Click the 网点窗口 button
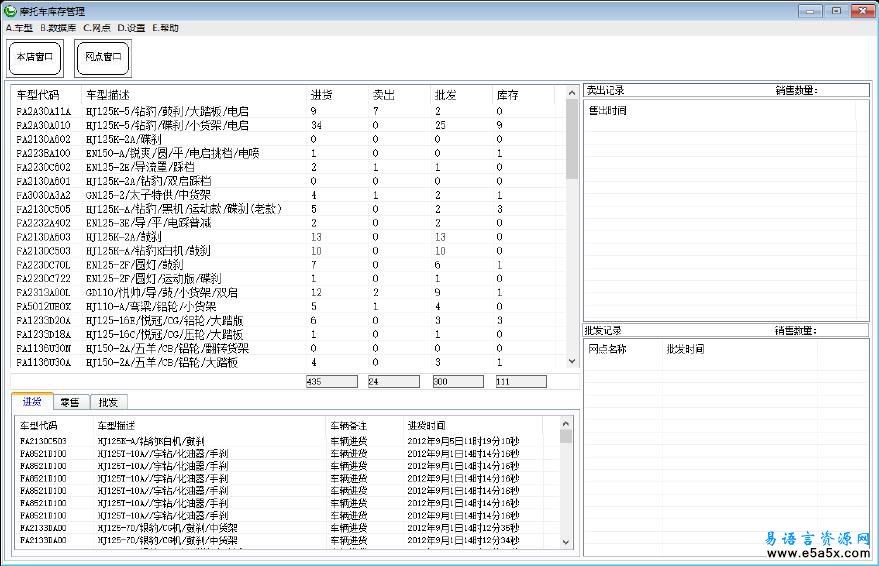 (103, 58)
